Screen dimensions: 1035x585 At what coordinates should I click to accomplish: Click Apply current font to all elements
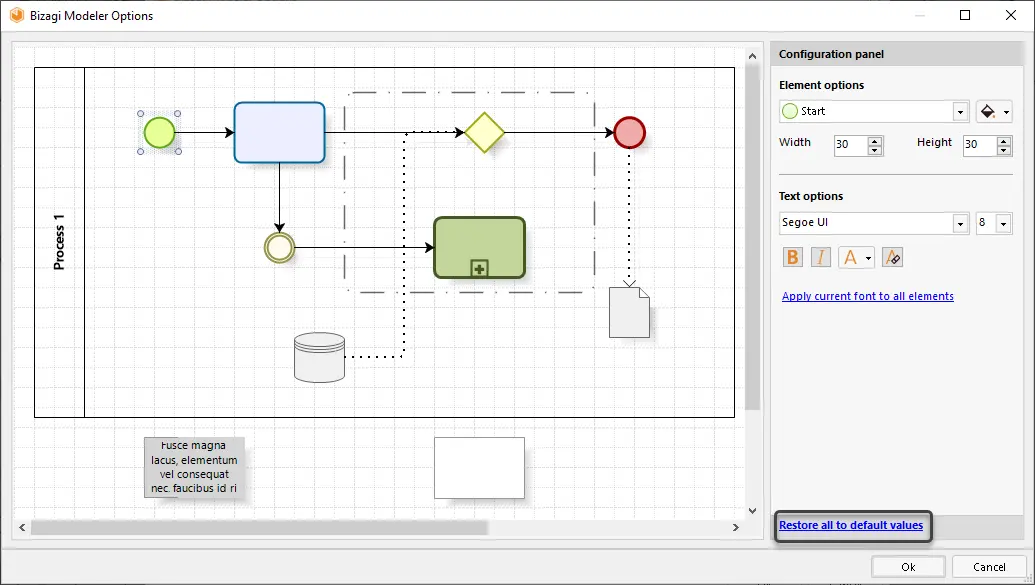click(x=867, y=296)
